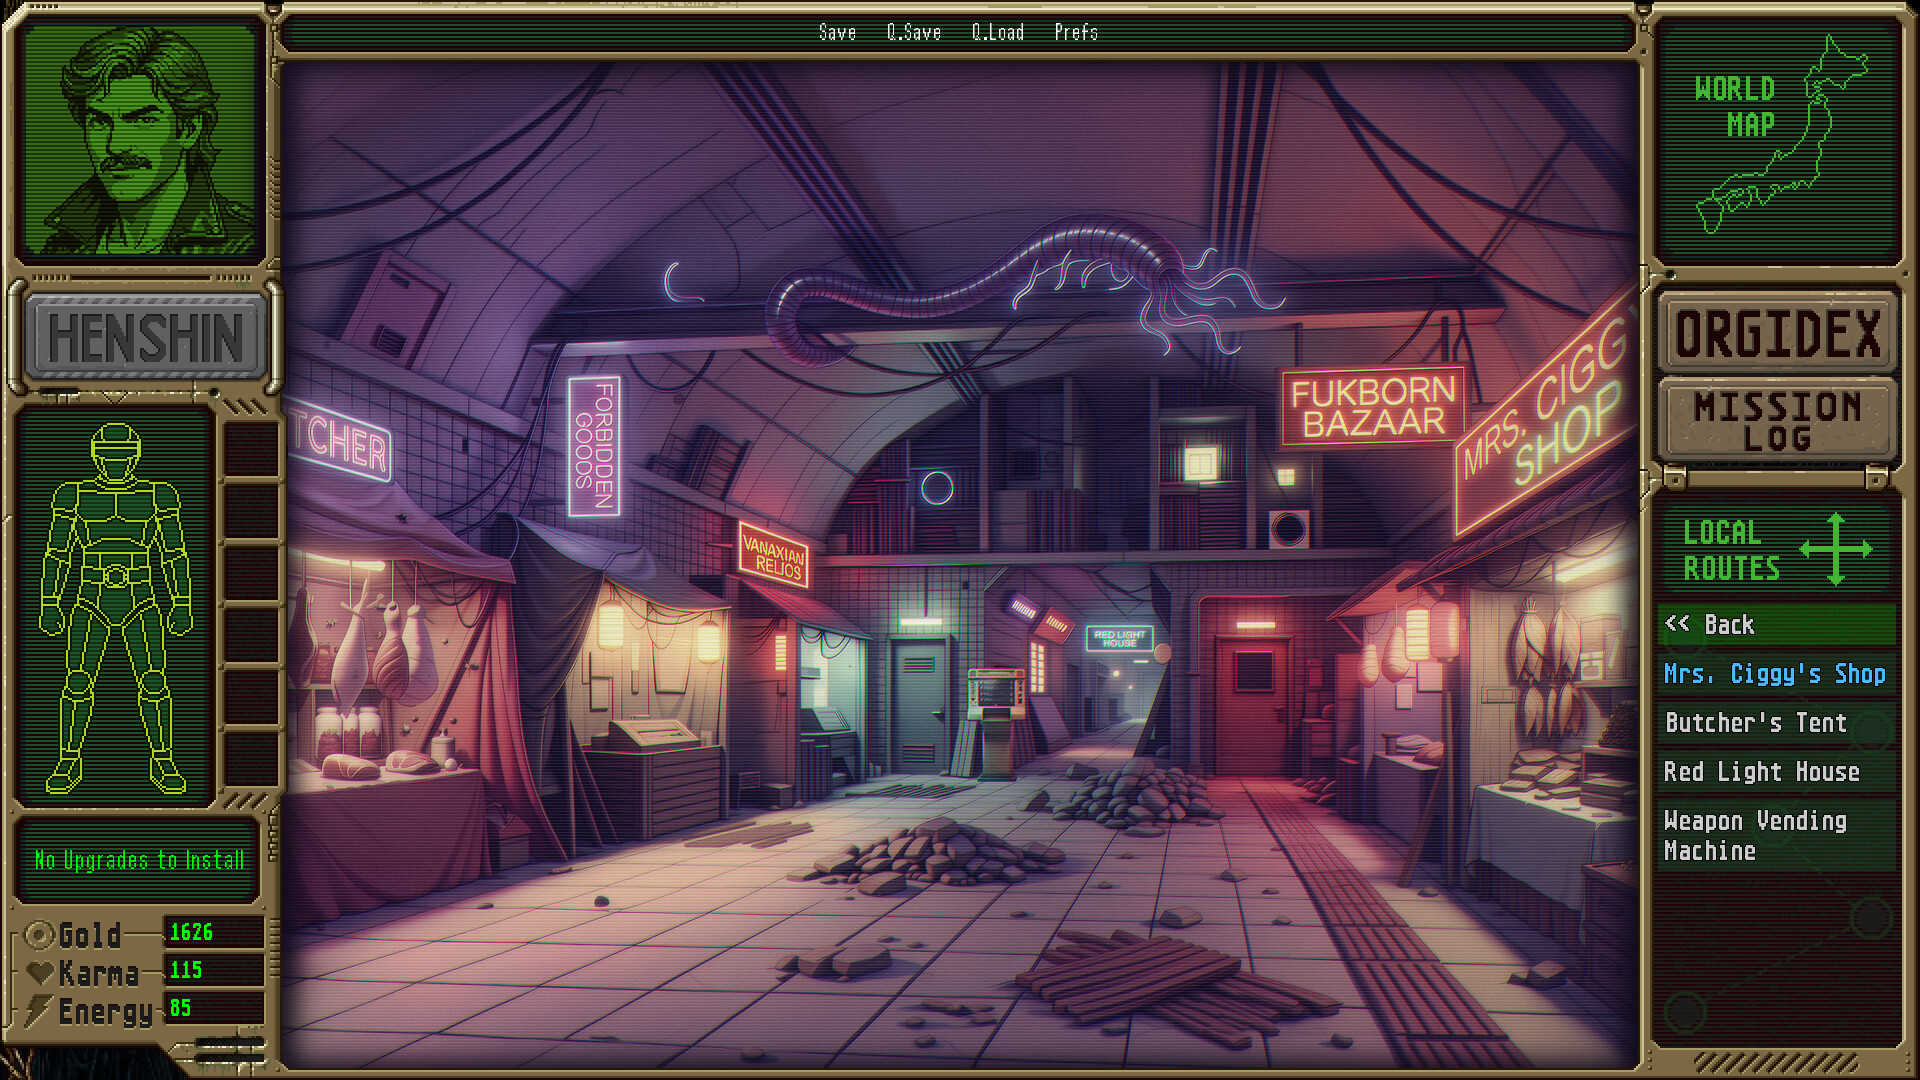This screenshot has width=1920, height=1080.
Task: Click the hero portrait image
Action: pos(140,140)
